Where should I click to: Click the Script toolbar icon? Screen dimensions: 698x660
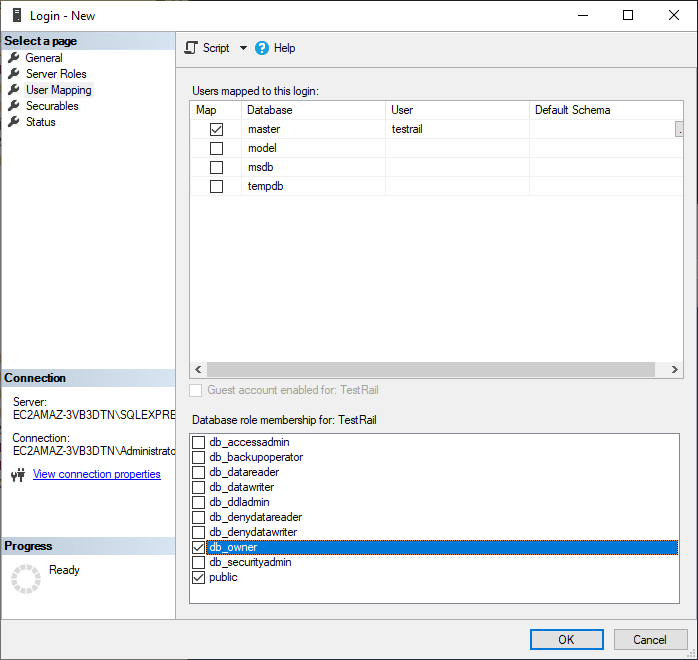(192, 48)
